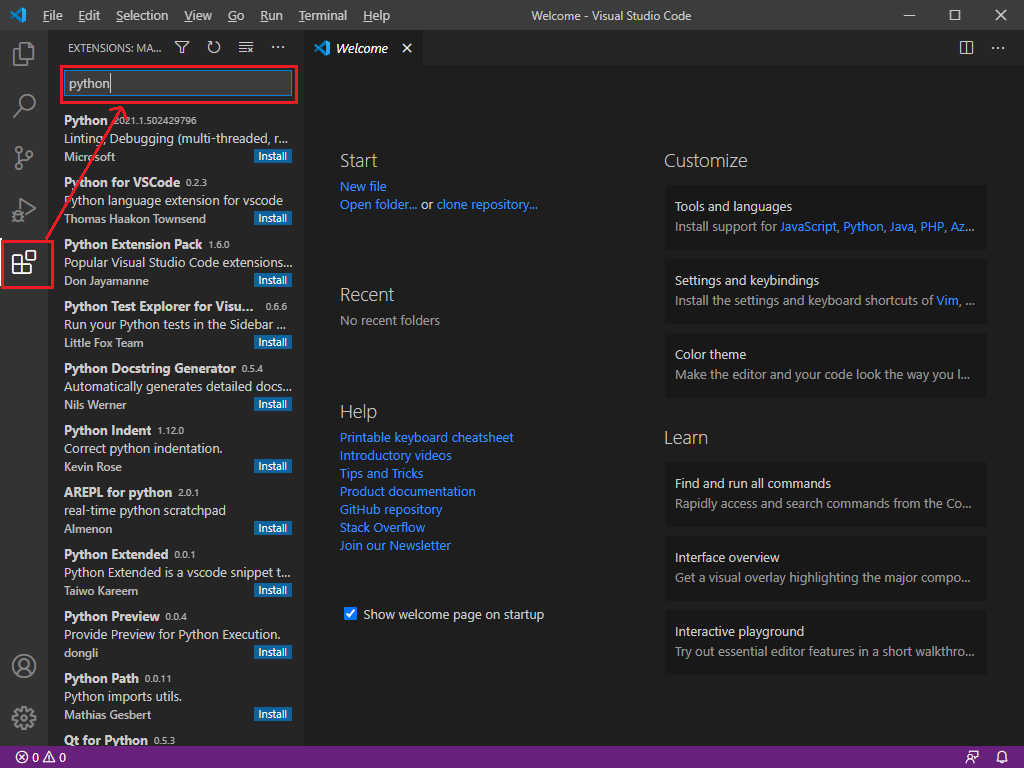This screenshot has height=768, width=1024.
Task: Click JavaScript language support link
Action: point(808,227)
